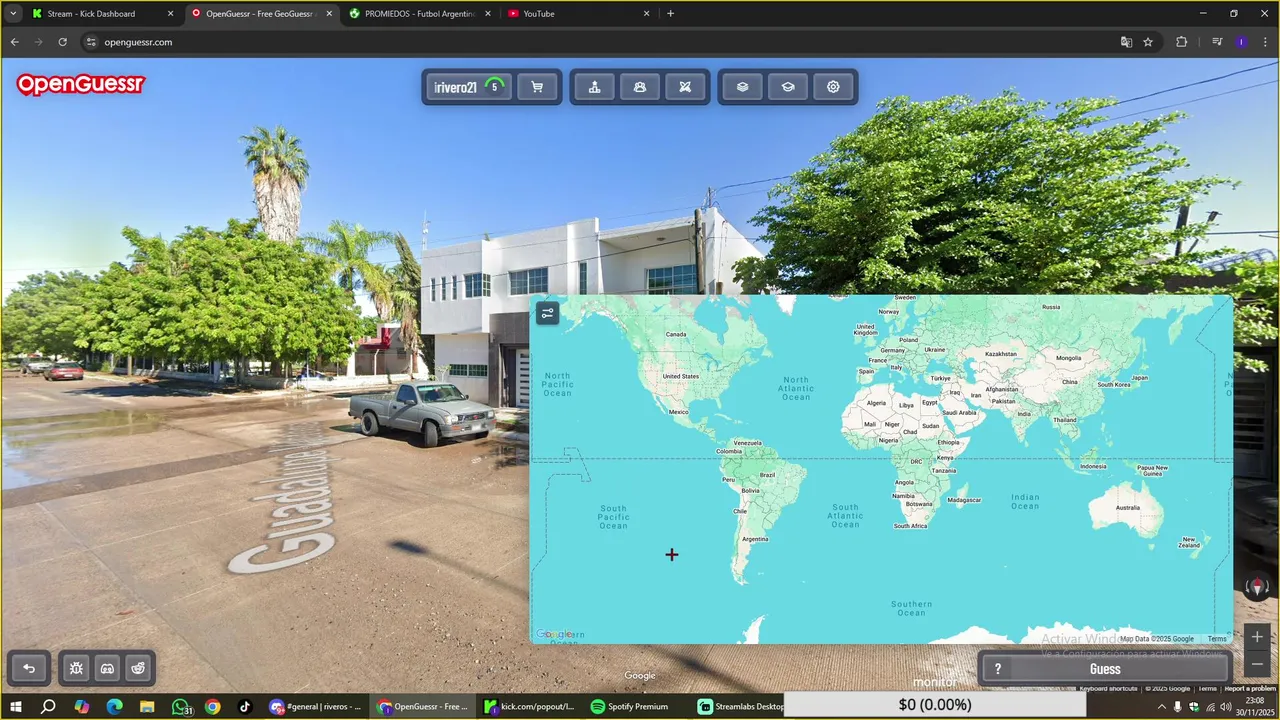Switch to Discord #general window
The image size is (1280, 720).
[x=315, y=706]
